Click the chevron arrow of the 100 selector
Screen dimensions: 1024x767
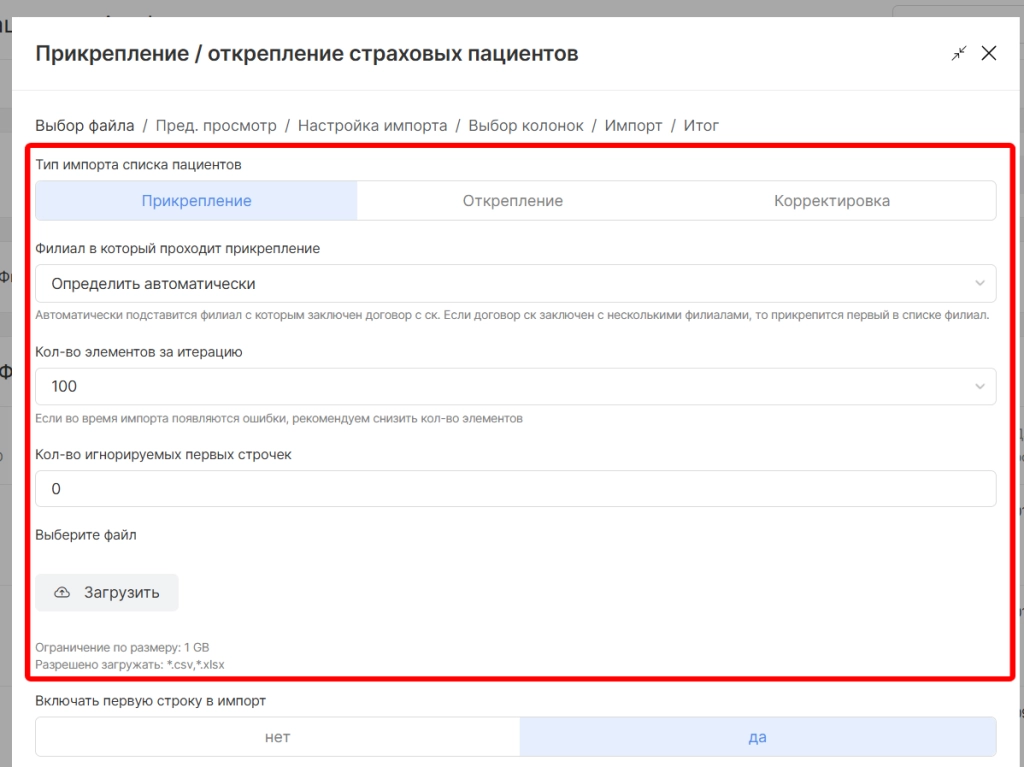pos(980,387)
